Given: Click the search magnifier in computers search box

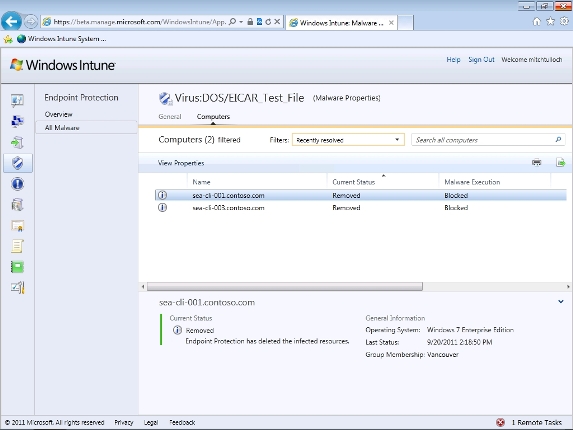Looking at the screenshot, I should pyautogui.click(x=558, y=140).
